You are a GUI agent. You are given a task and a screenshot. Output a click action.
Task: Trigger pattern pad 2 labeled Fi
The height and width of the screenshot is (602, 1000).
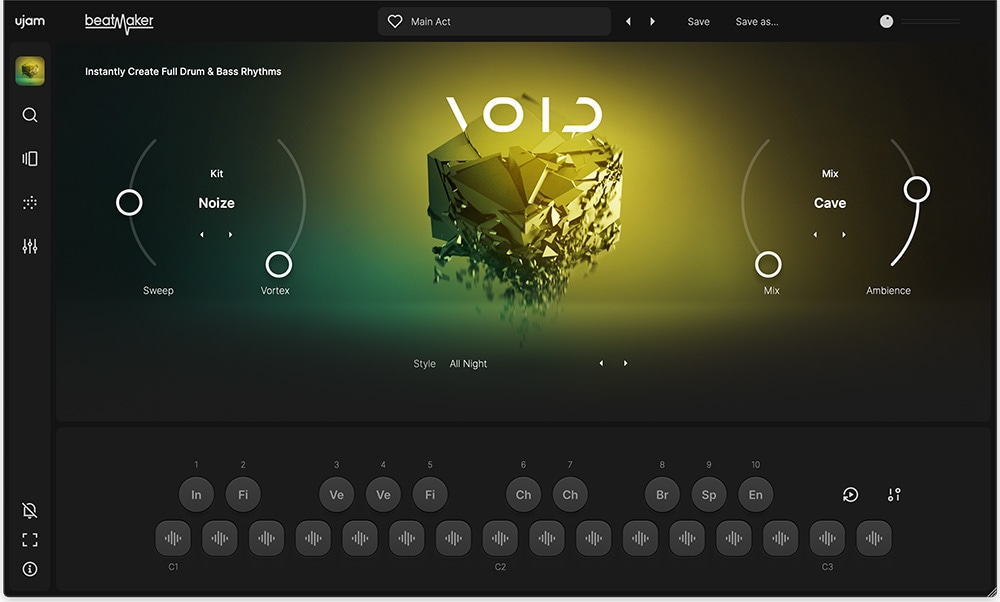(x=243, y=494)
